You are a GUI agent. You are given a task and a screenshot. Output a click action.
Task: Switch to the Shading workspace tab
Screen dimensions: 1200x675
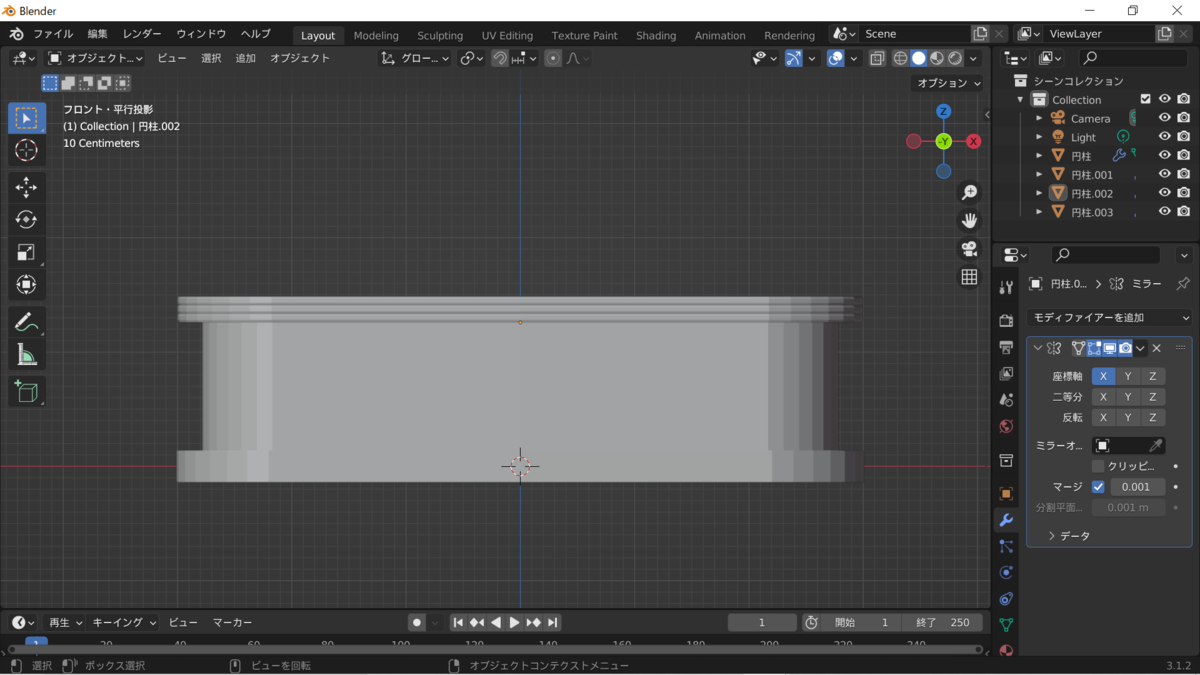point(656,35)
